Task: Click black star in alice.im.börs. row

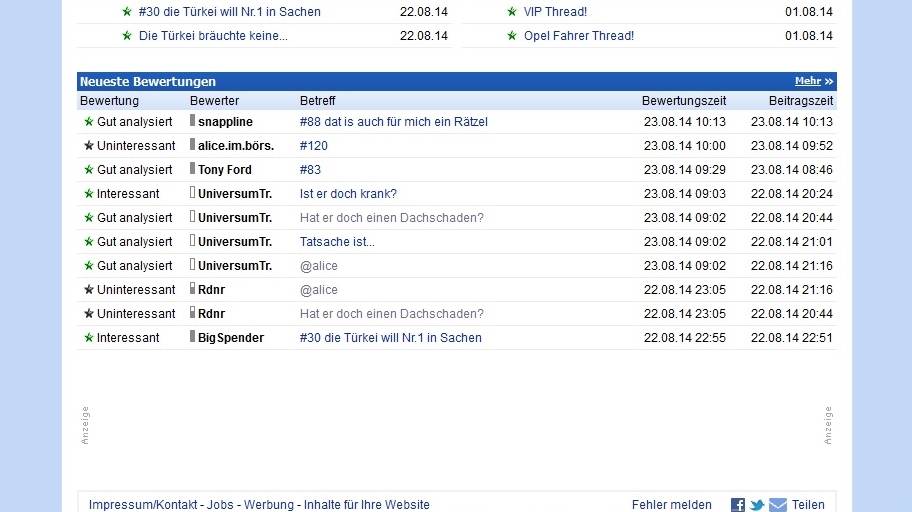Action: point(88,145)
